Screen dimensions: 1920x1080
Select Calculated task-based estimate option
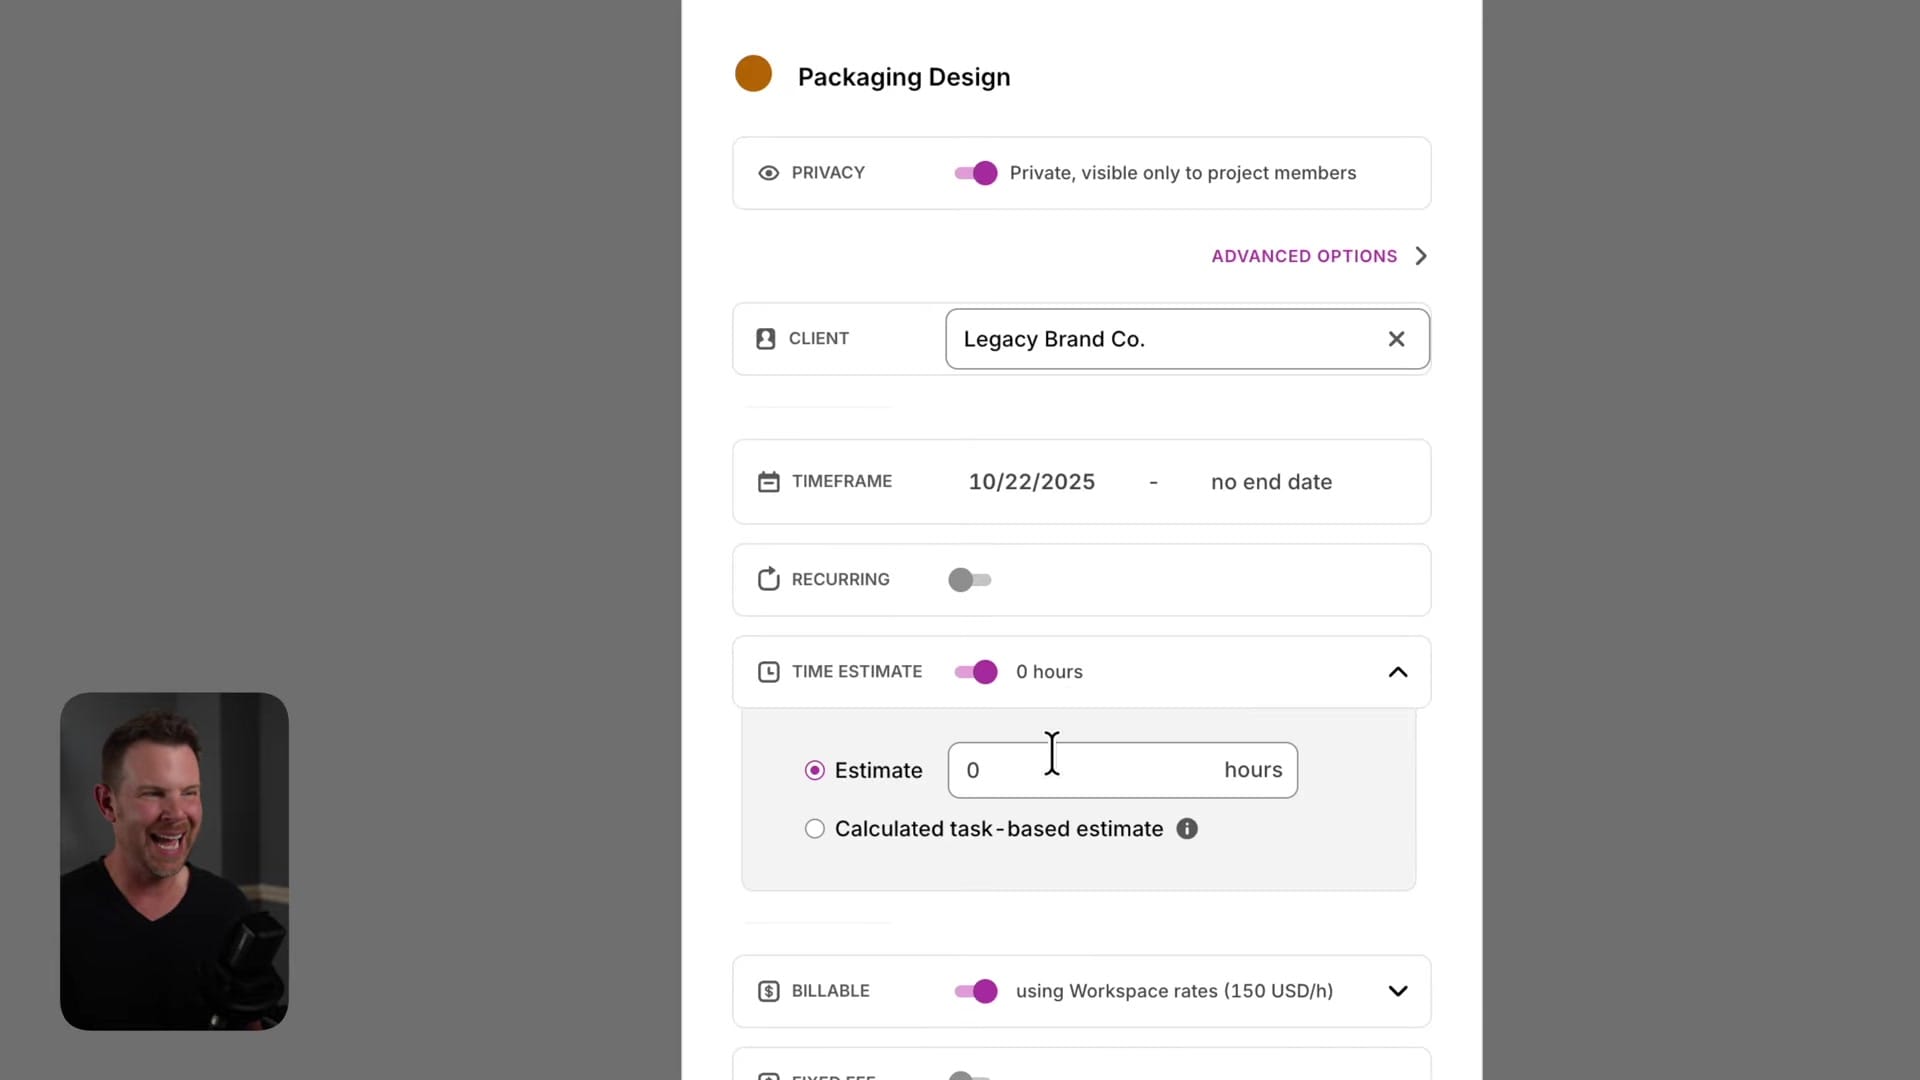click(x=815, y=829)
